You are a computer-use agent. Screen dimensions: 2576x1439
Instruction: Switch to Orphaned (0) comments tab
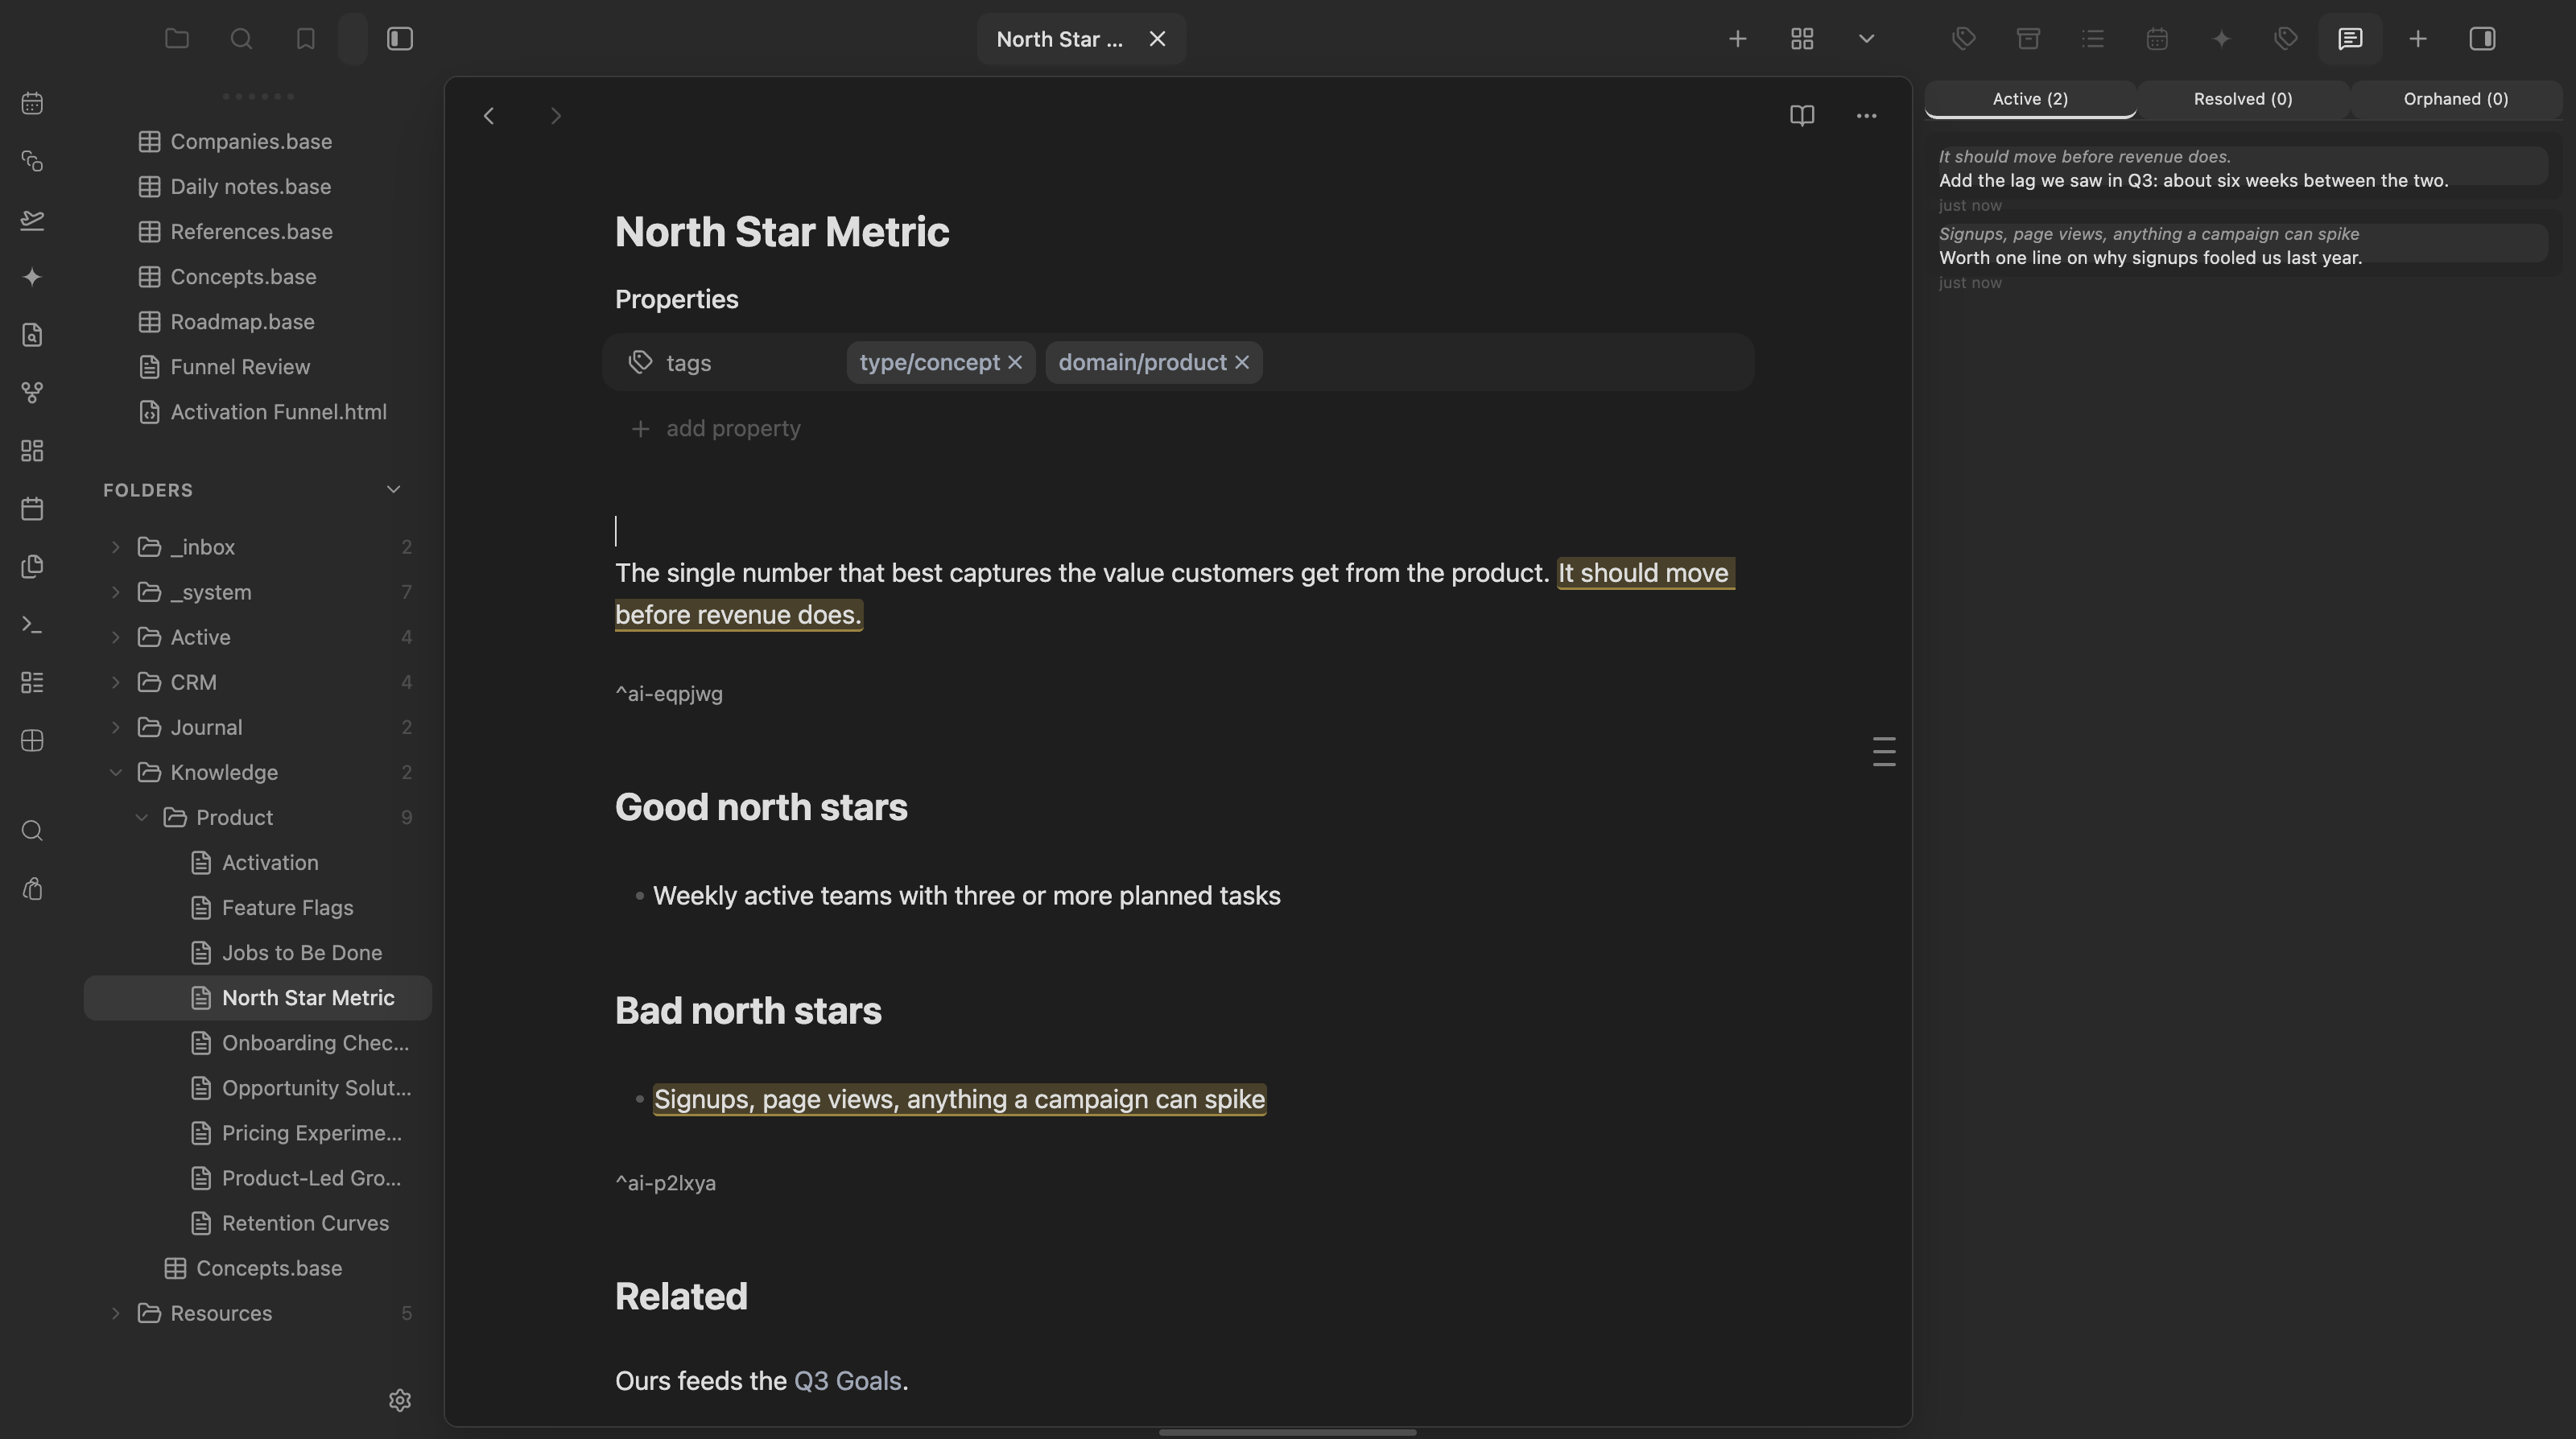click(x=2456, y=99)
